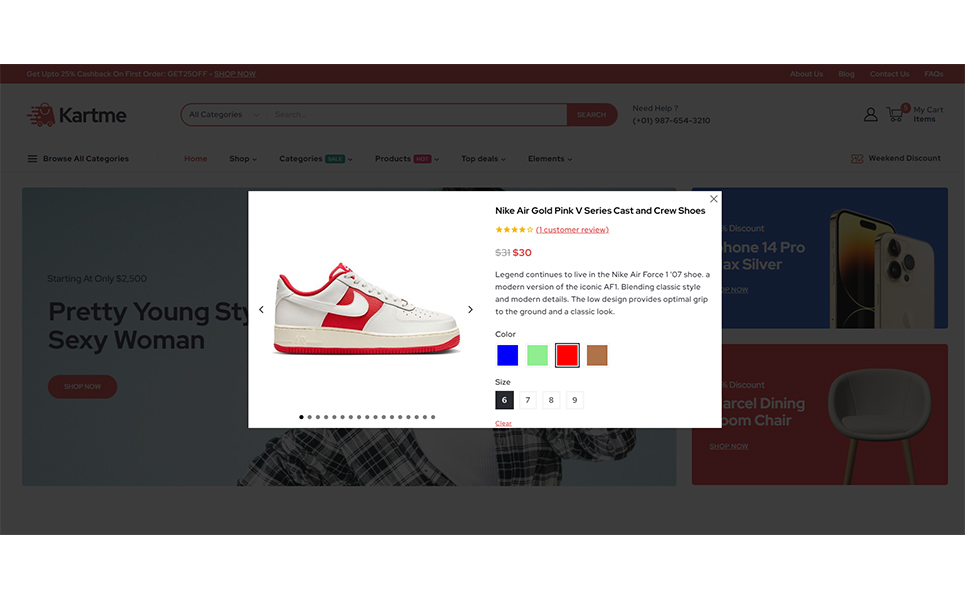The height and width of the screenshot is (600, 965).
Task: Select shoe size 7
Action: coord(527,400)
